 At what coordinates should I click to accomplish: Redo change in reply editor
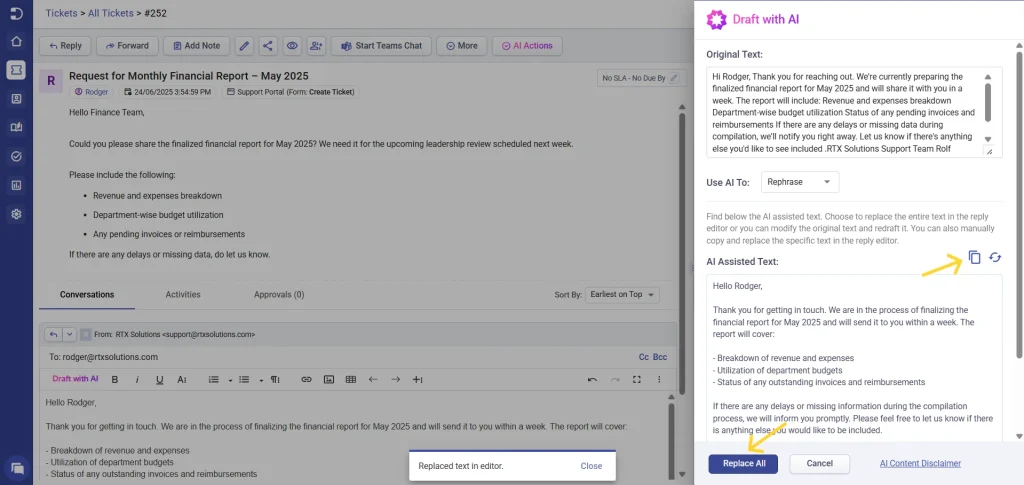click(x=615, y=379)
